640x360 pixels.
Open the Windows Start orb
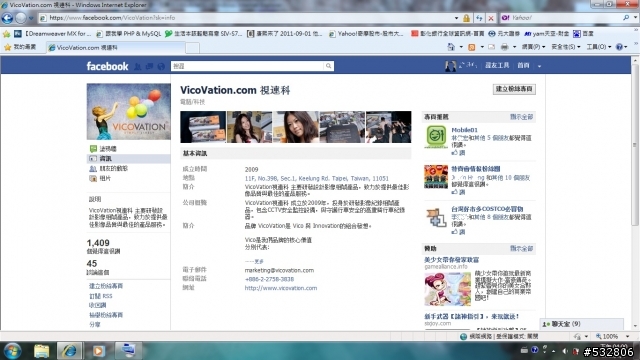coord(12,351)
